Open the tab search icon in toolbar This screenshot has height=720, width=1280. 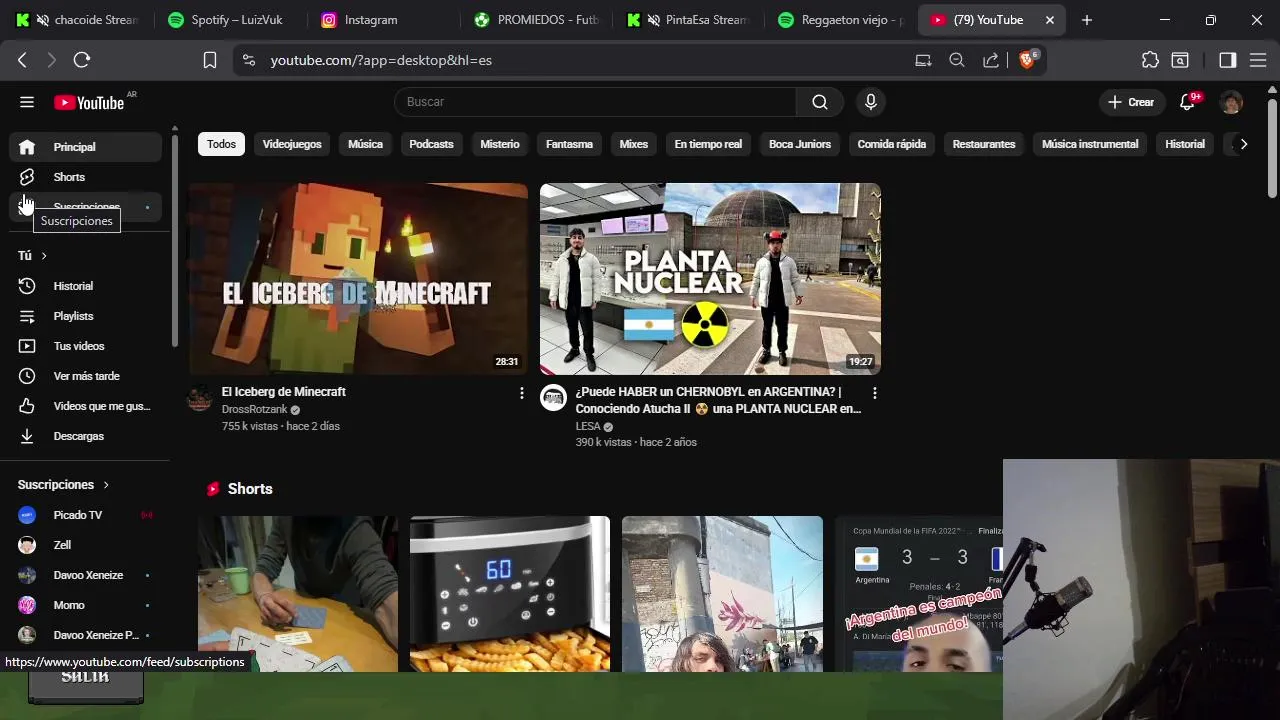click(1180, 60)
